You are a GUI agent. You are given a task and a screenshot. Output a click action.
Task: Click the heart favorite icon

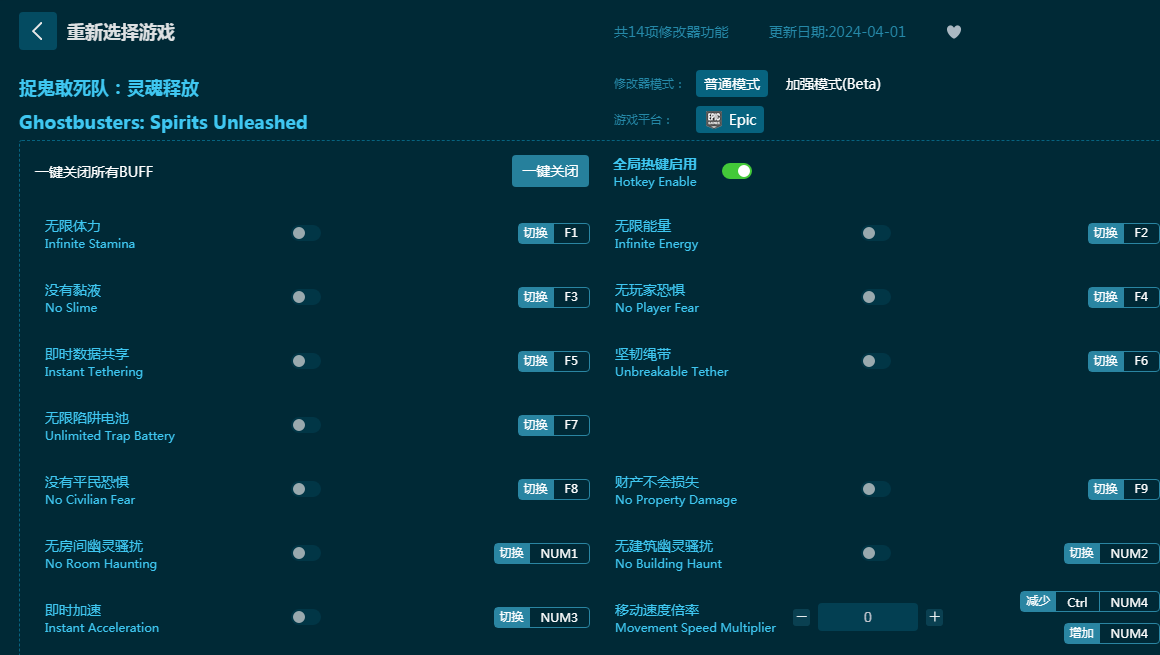click(x=954, y=32)
